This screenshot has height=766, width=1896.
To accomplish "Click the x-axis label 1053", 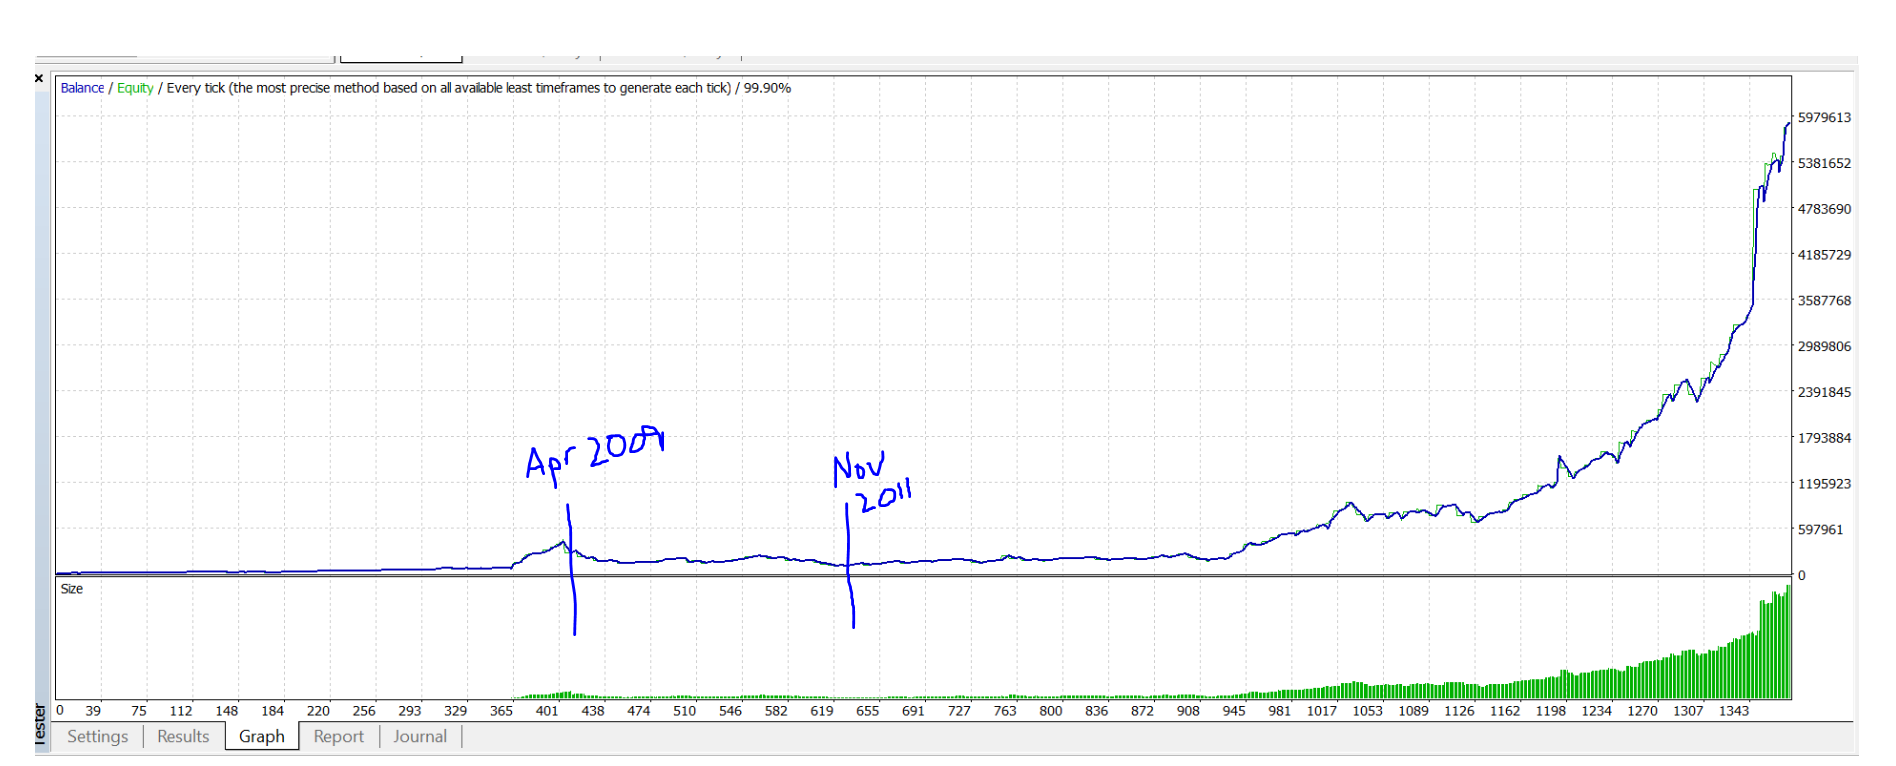I will 1368,711.
